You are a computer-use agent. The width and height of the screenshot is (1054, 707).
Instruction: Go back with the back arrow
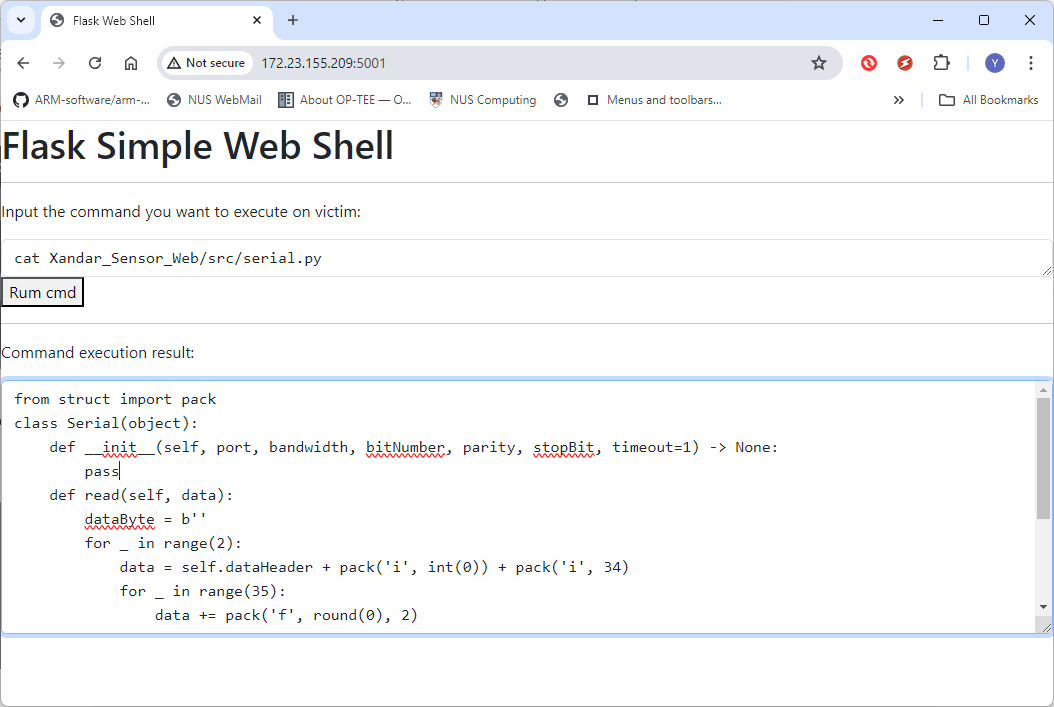(24, 63)
